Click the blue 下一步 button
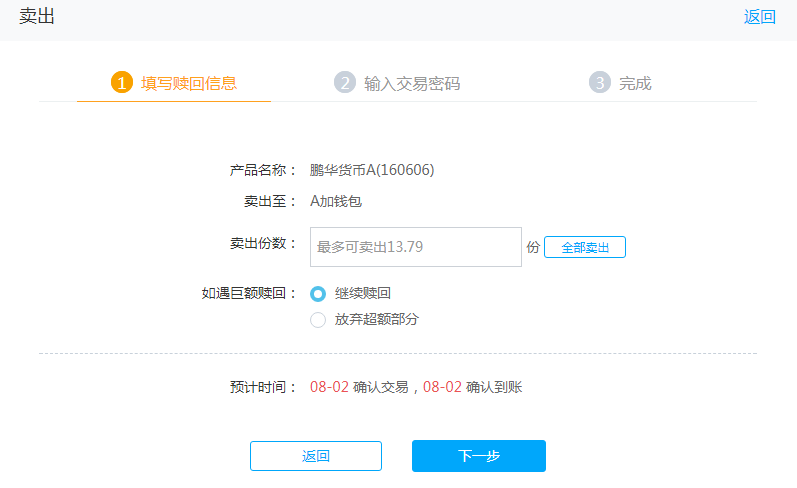Image resolution: width=797 pixels, height=488 pixels. [479, 456]
